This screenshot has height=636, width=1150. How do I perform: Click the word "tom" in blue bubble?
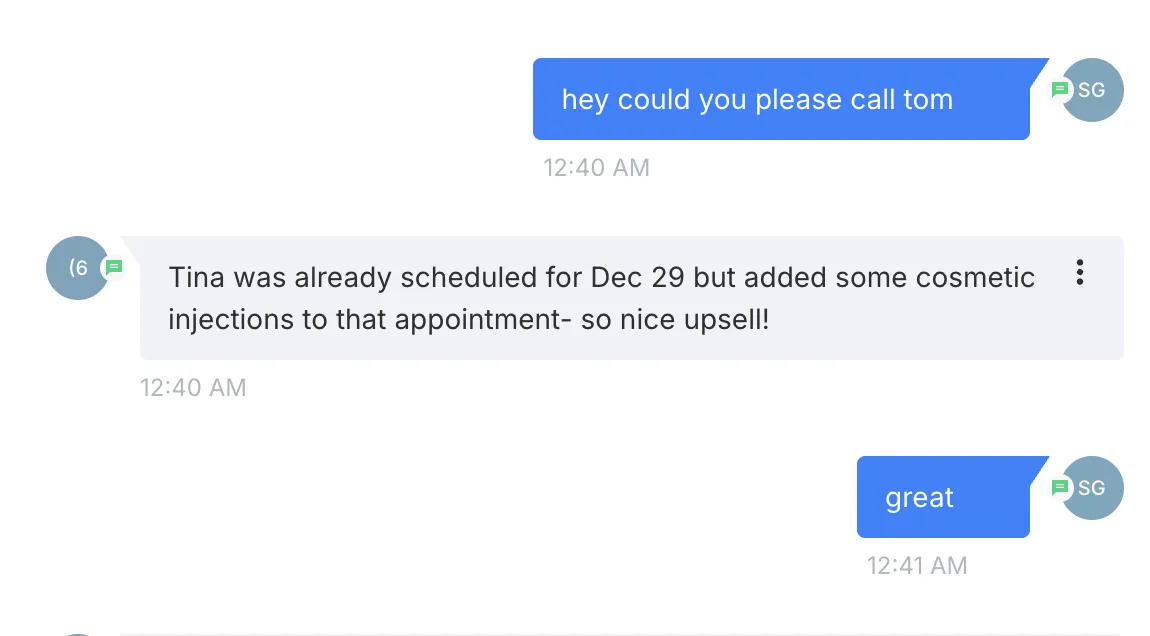[x=928, y=100]
